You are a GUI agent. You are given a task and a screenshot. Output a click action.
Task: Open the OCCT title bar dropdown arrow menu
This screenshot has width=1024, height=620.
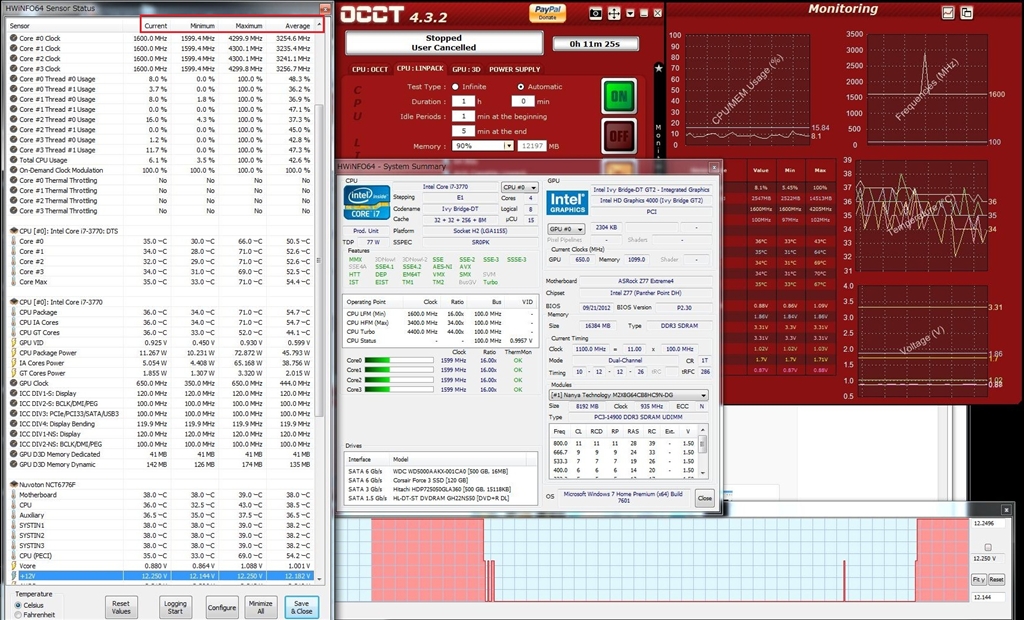tap(630, 13)
